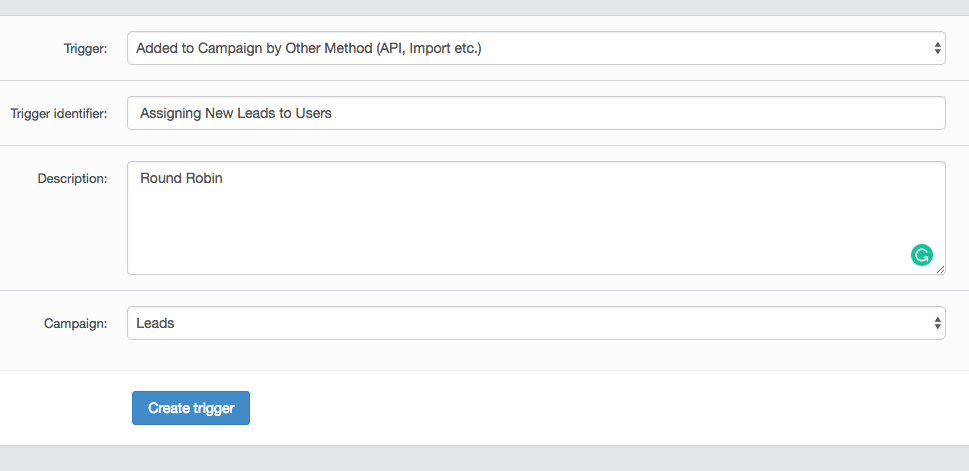
Task: Click the green Grammarly icon in Description
Action: coord(921,255)
